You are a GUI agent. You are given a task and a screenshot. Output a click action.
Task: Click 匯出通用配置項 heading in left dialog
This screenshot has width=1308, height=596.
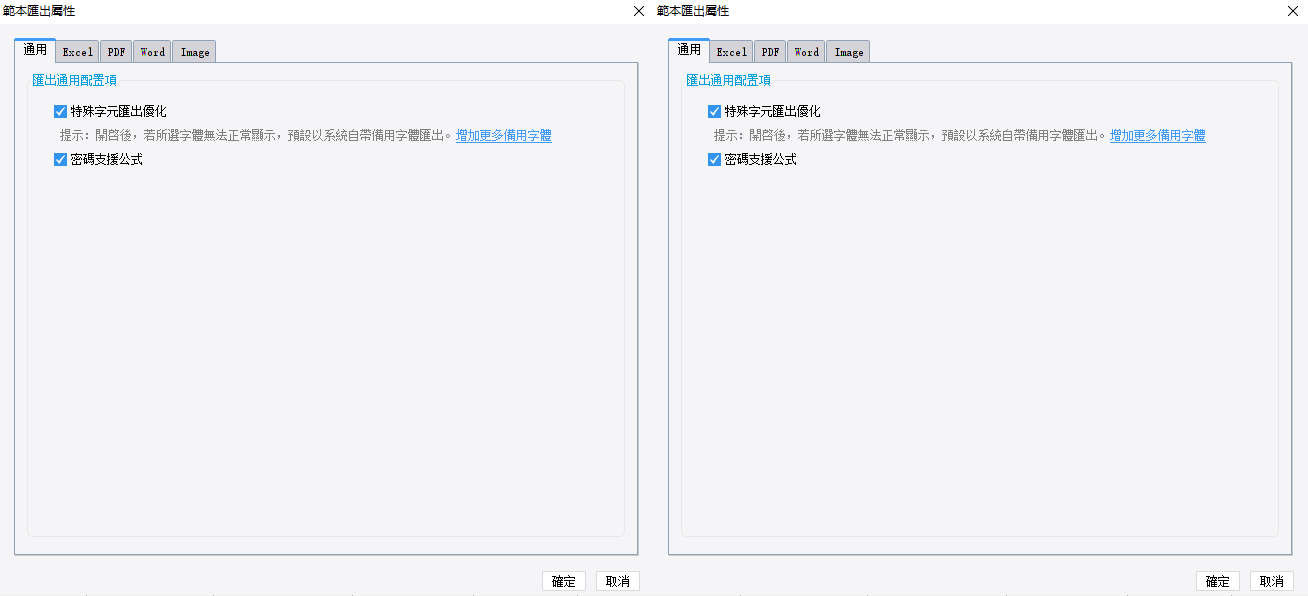pyautogui.click(x=74, y=80)
